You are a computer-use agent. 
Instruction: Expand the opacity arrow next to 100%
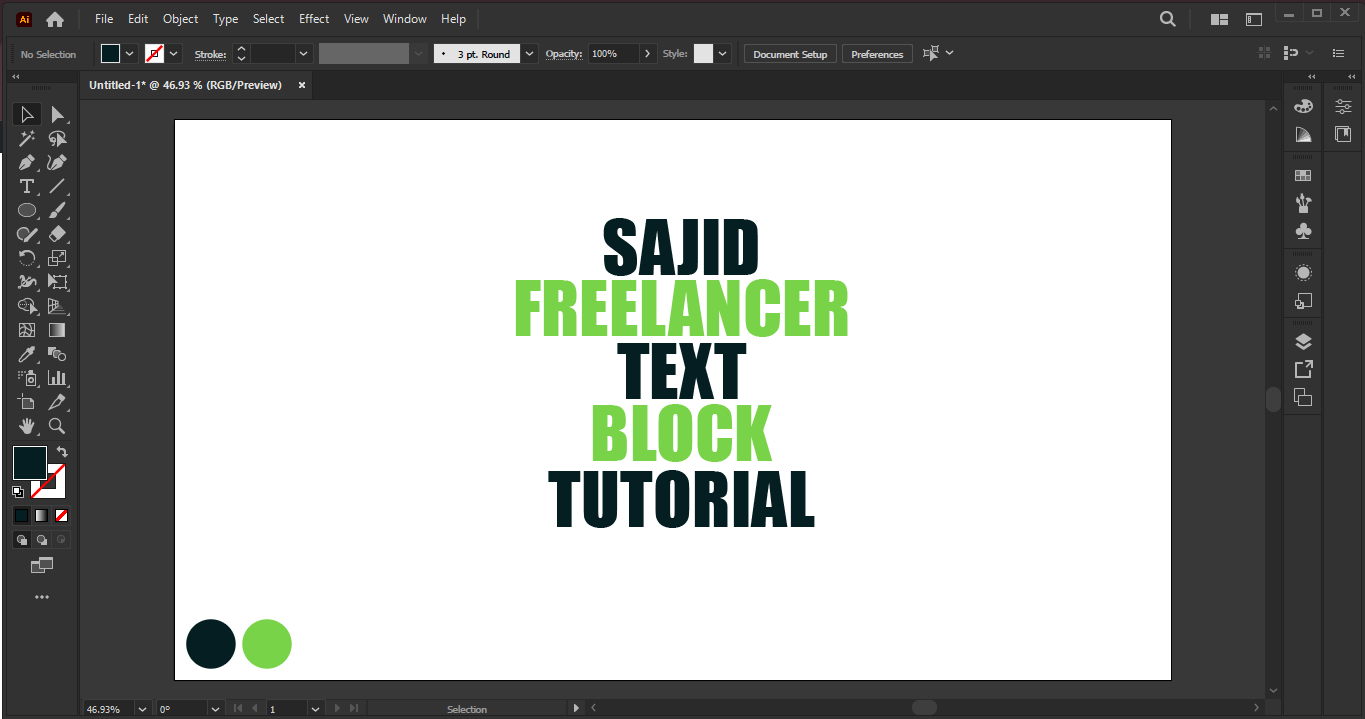[648, 54]
